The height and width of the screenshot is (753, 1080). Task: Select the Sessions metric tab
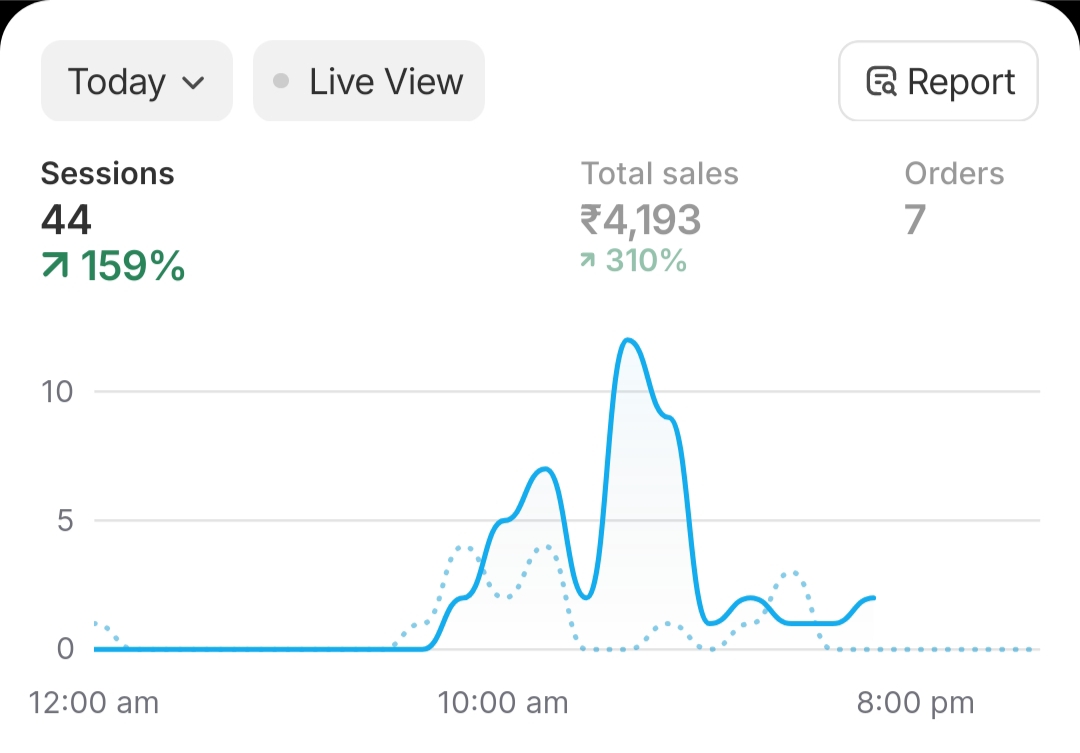click(108, 174)
